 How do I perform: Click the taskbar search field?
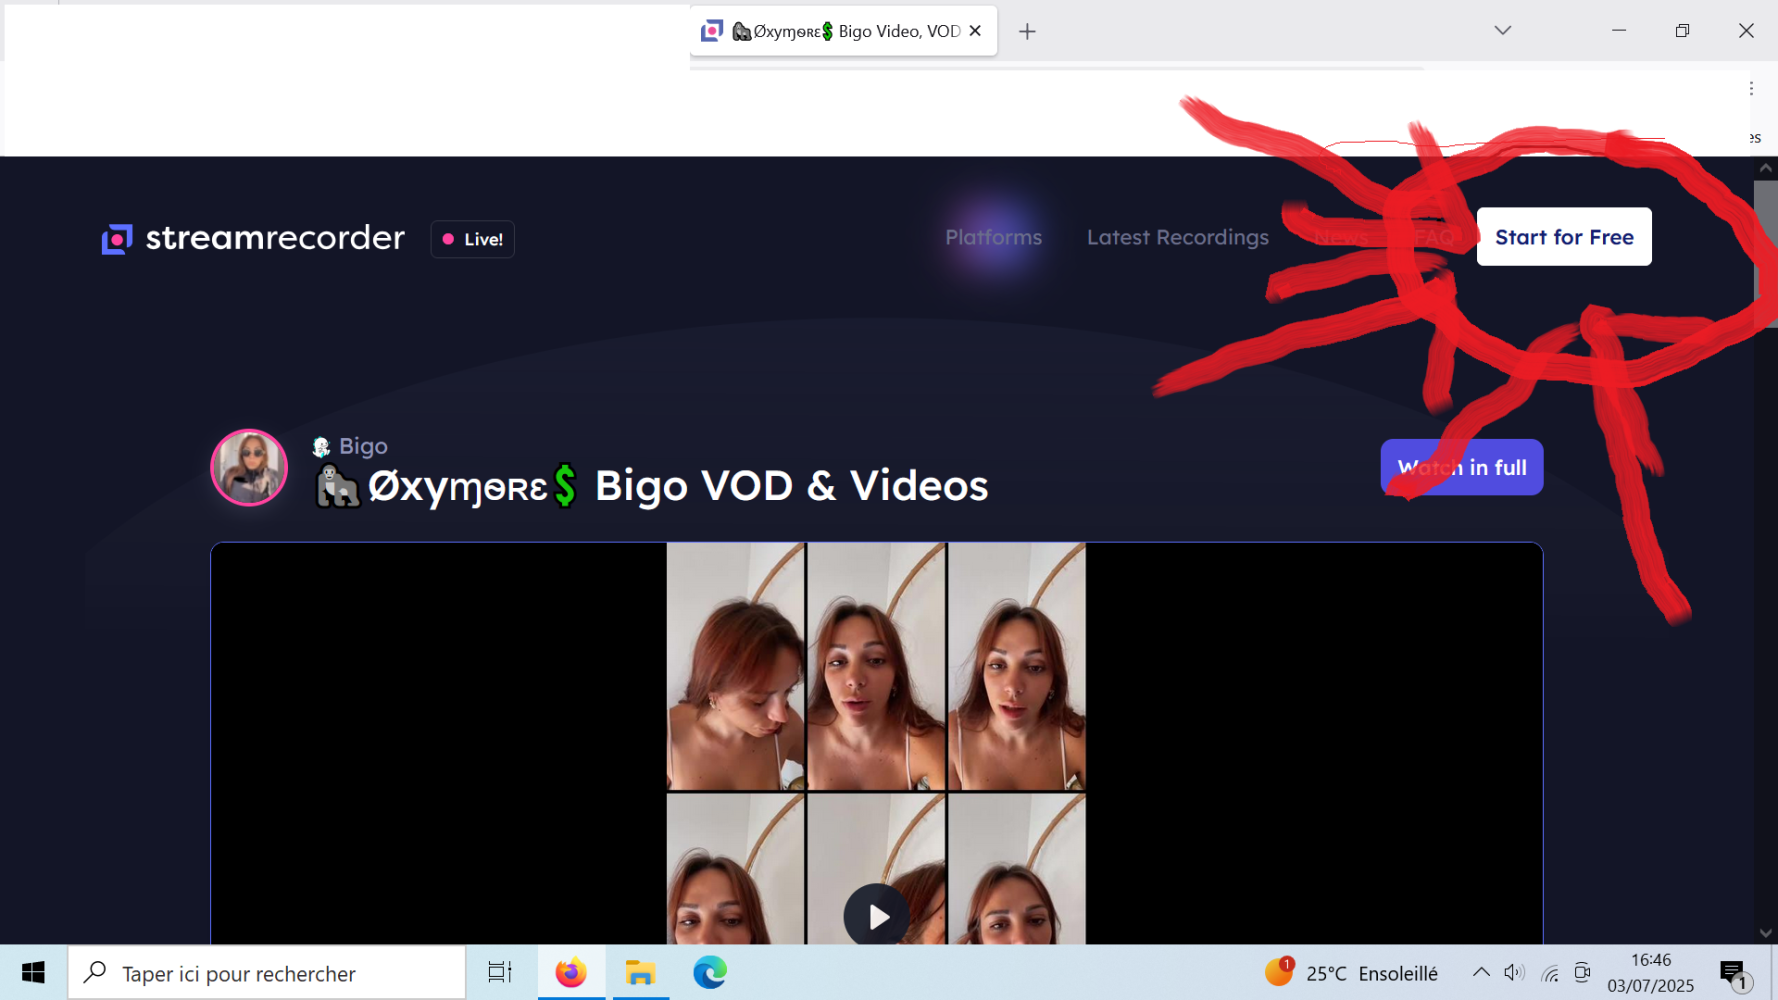(x=267, y=973)
